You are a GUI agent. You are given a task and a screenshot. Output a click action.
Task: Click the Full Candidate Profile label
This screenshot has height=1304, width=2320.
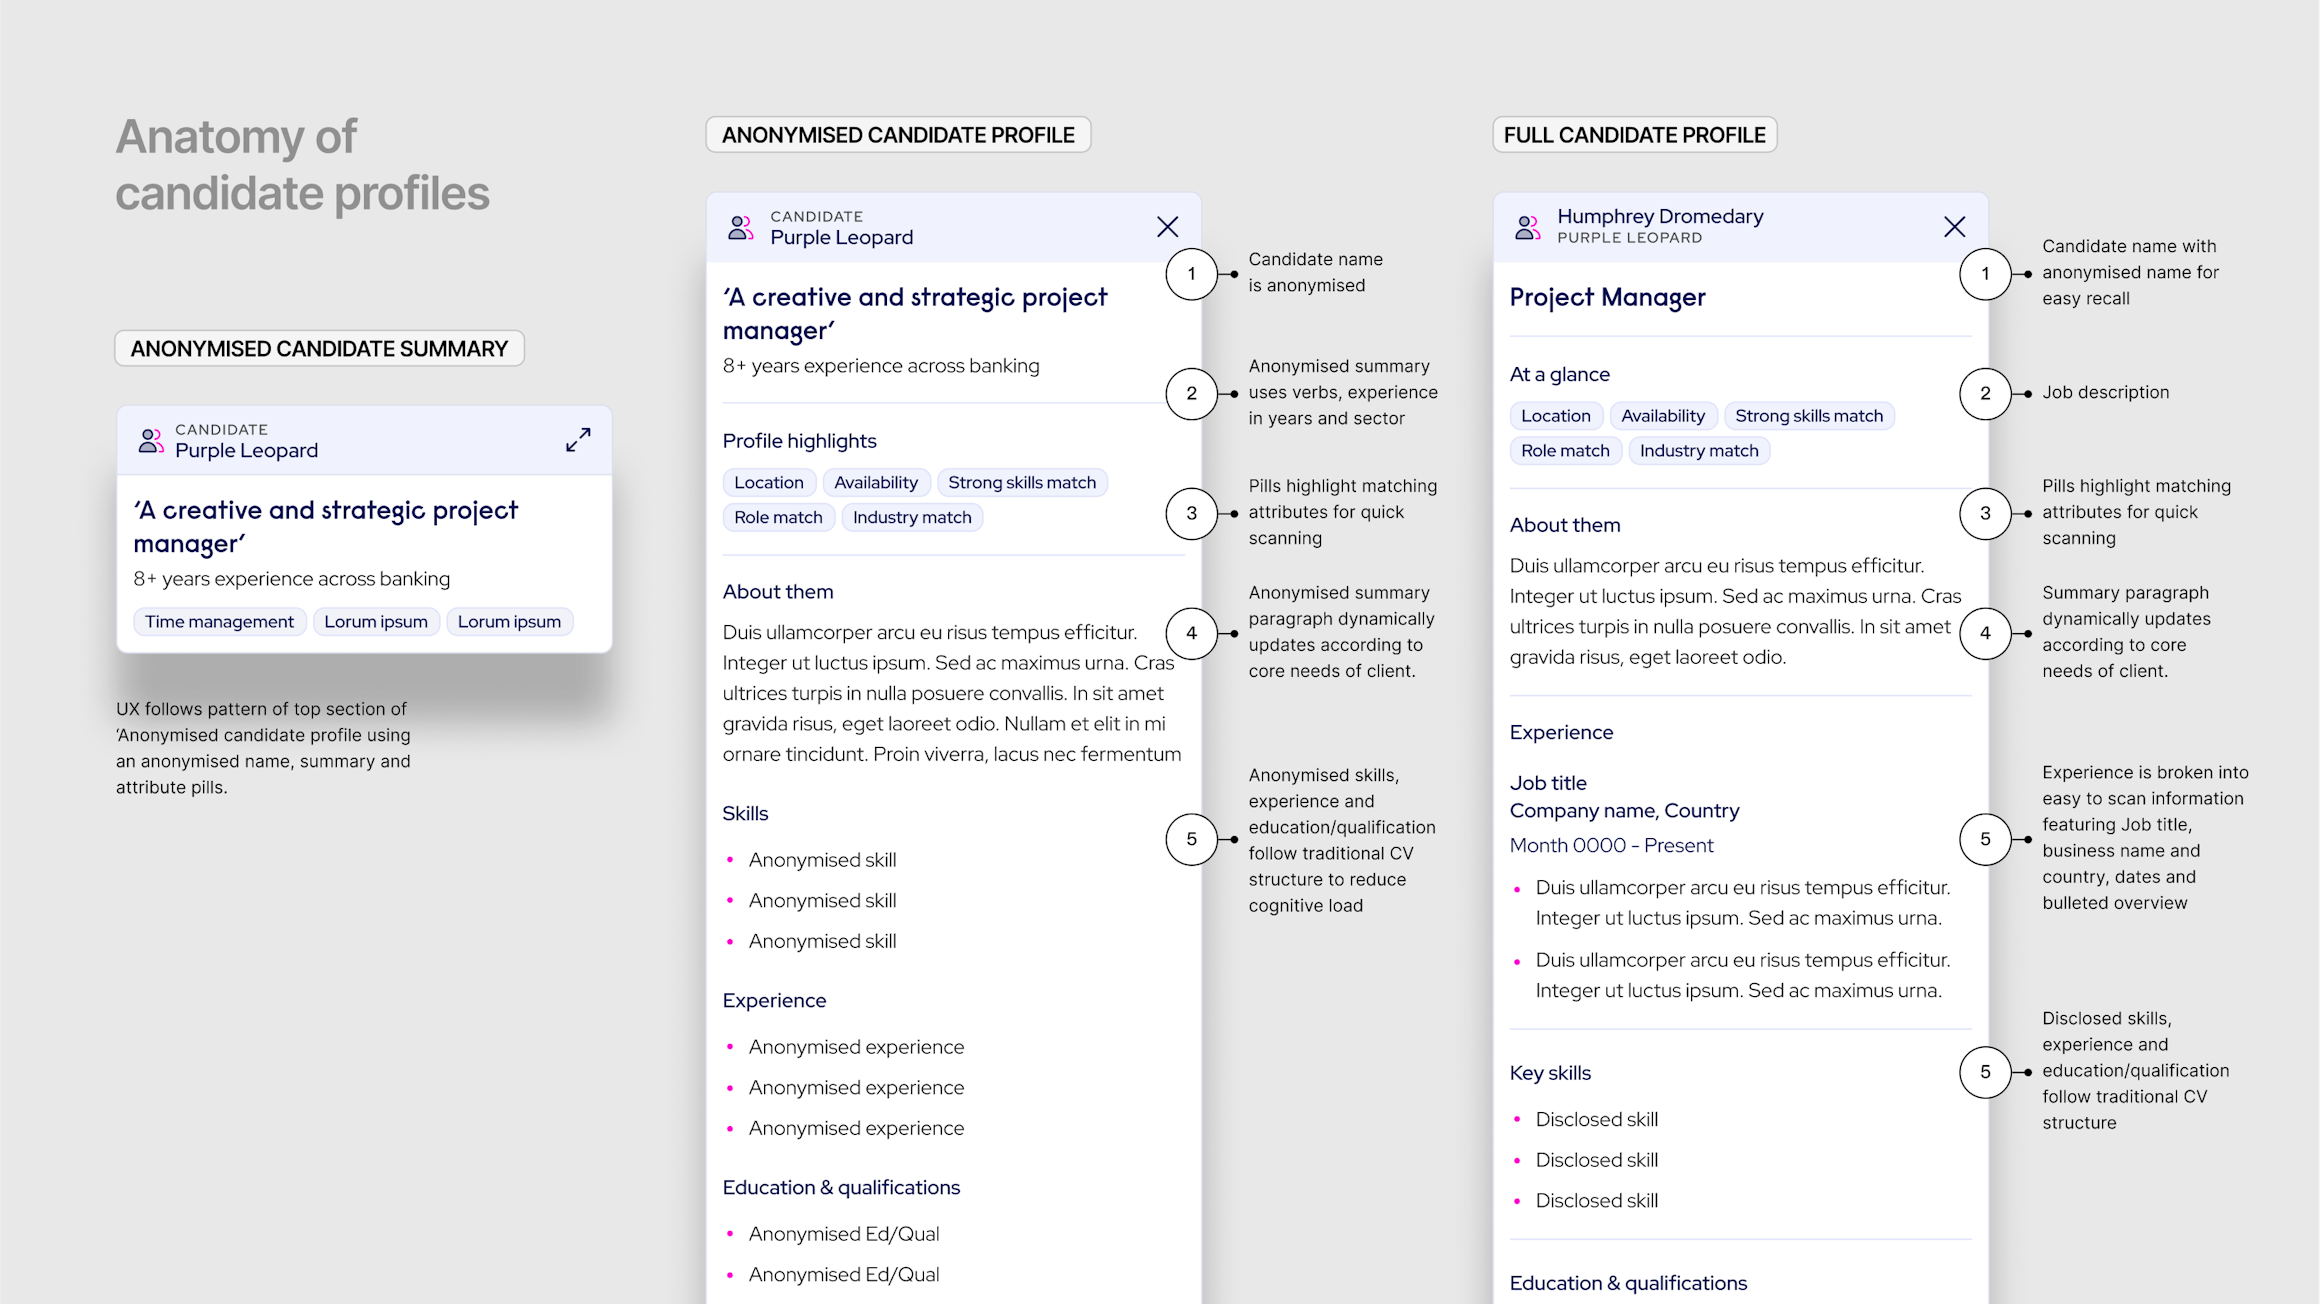[1634, 135]
